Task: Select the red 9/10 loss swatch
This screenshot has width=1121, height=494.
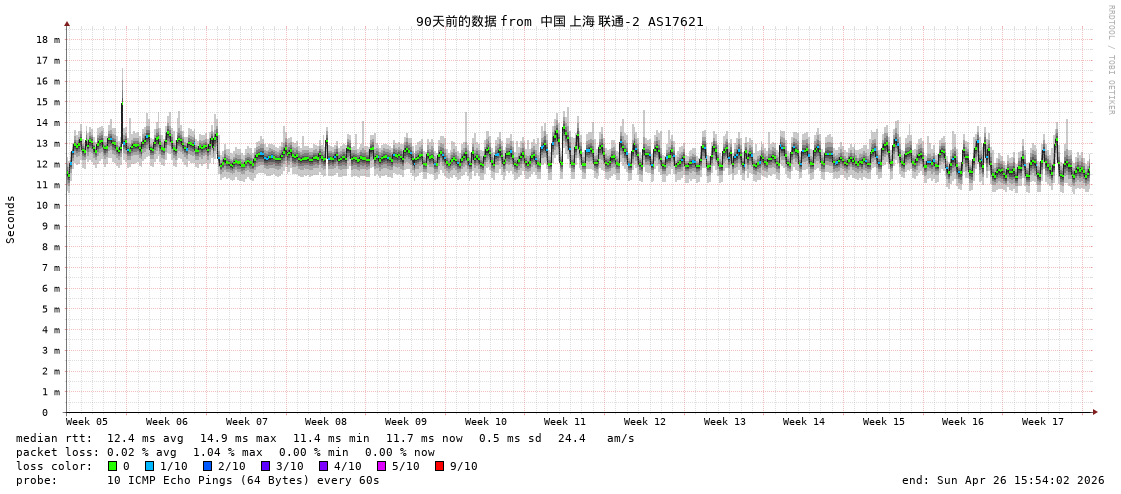Action: [439, 466]
